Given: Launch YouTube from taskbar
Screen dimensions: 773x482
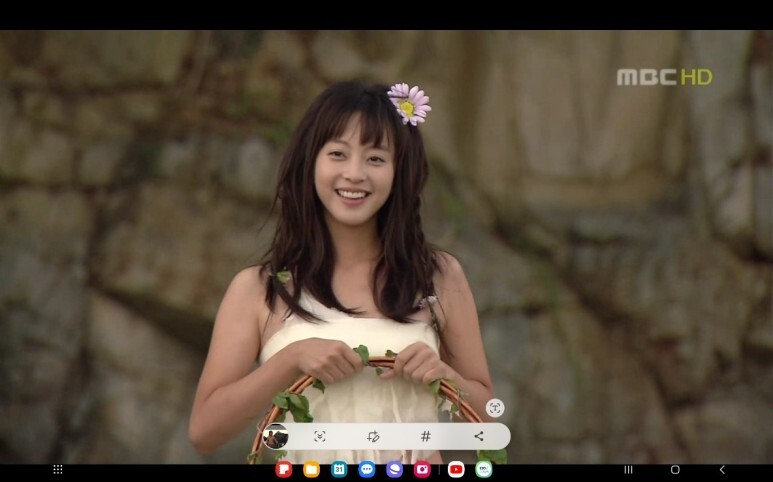Looking at the screenshot, I should coord(457,470).
